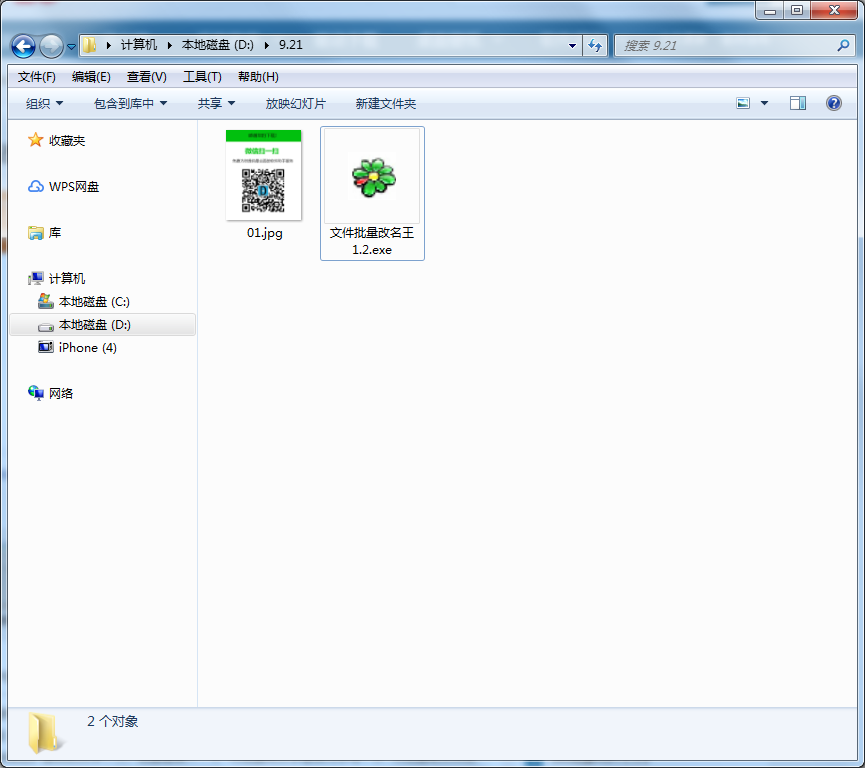Open previous locations dropdown in address bar
The image size is (865, 768).
(x=572, y=46)
